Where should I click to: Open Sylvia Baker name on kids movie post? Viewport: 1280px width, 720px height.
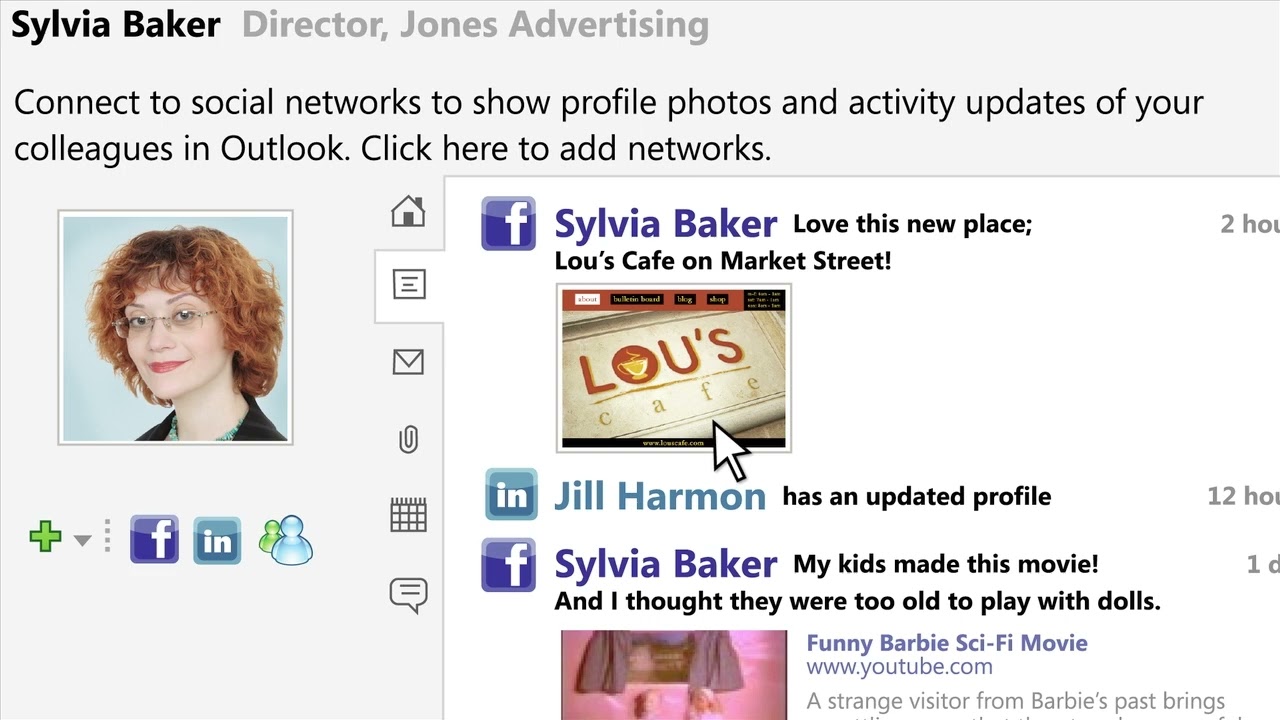click(665, 565)
